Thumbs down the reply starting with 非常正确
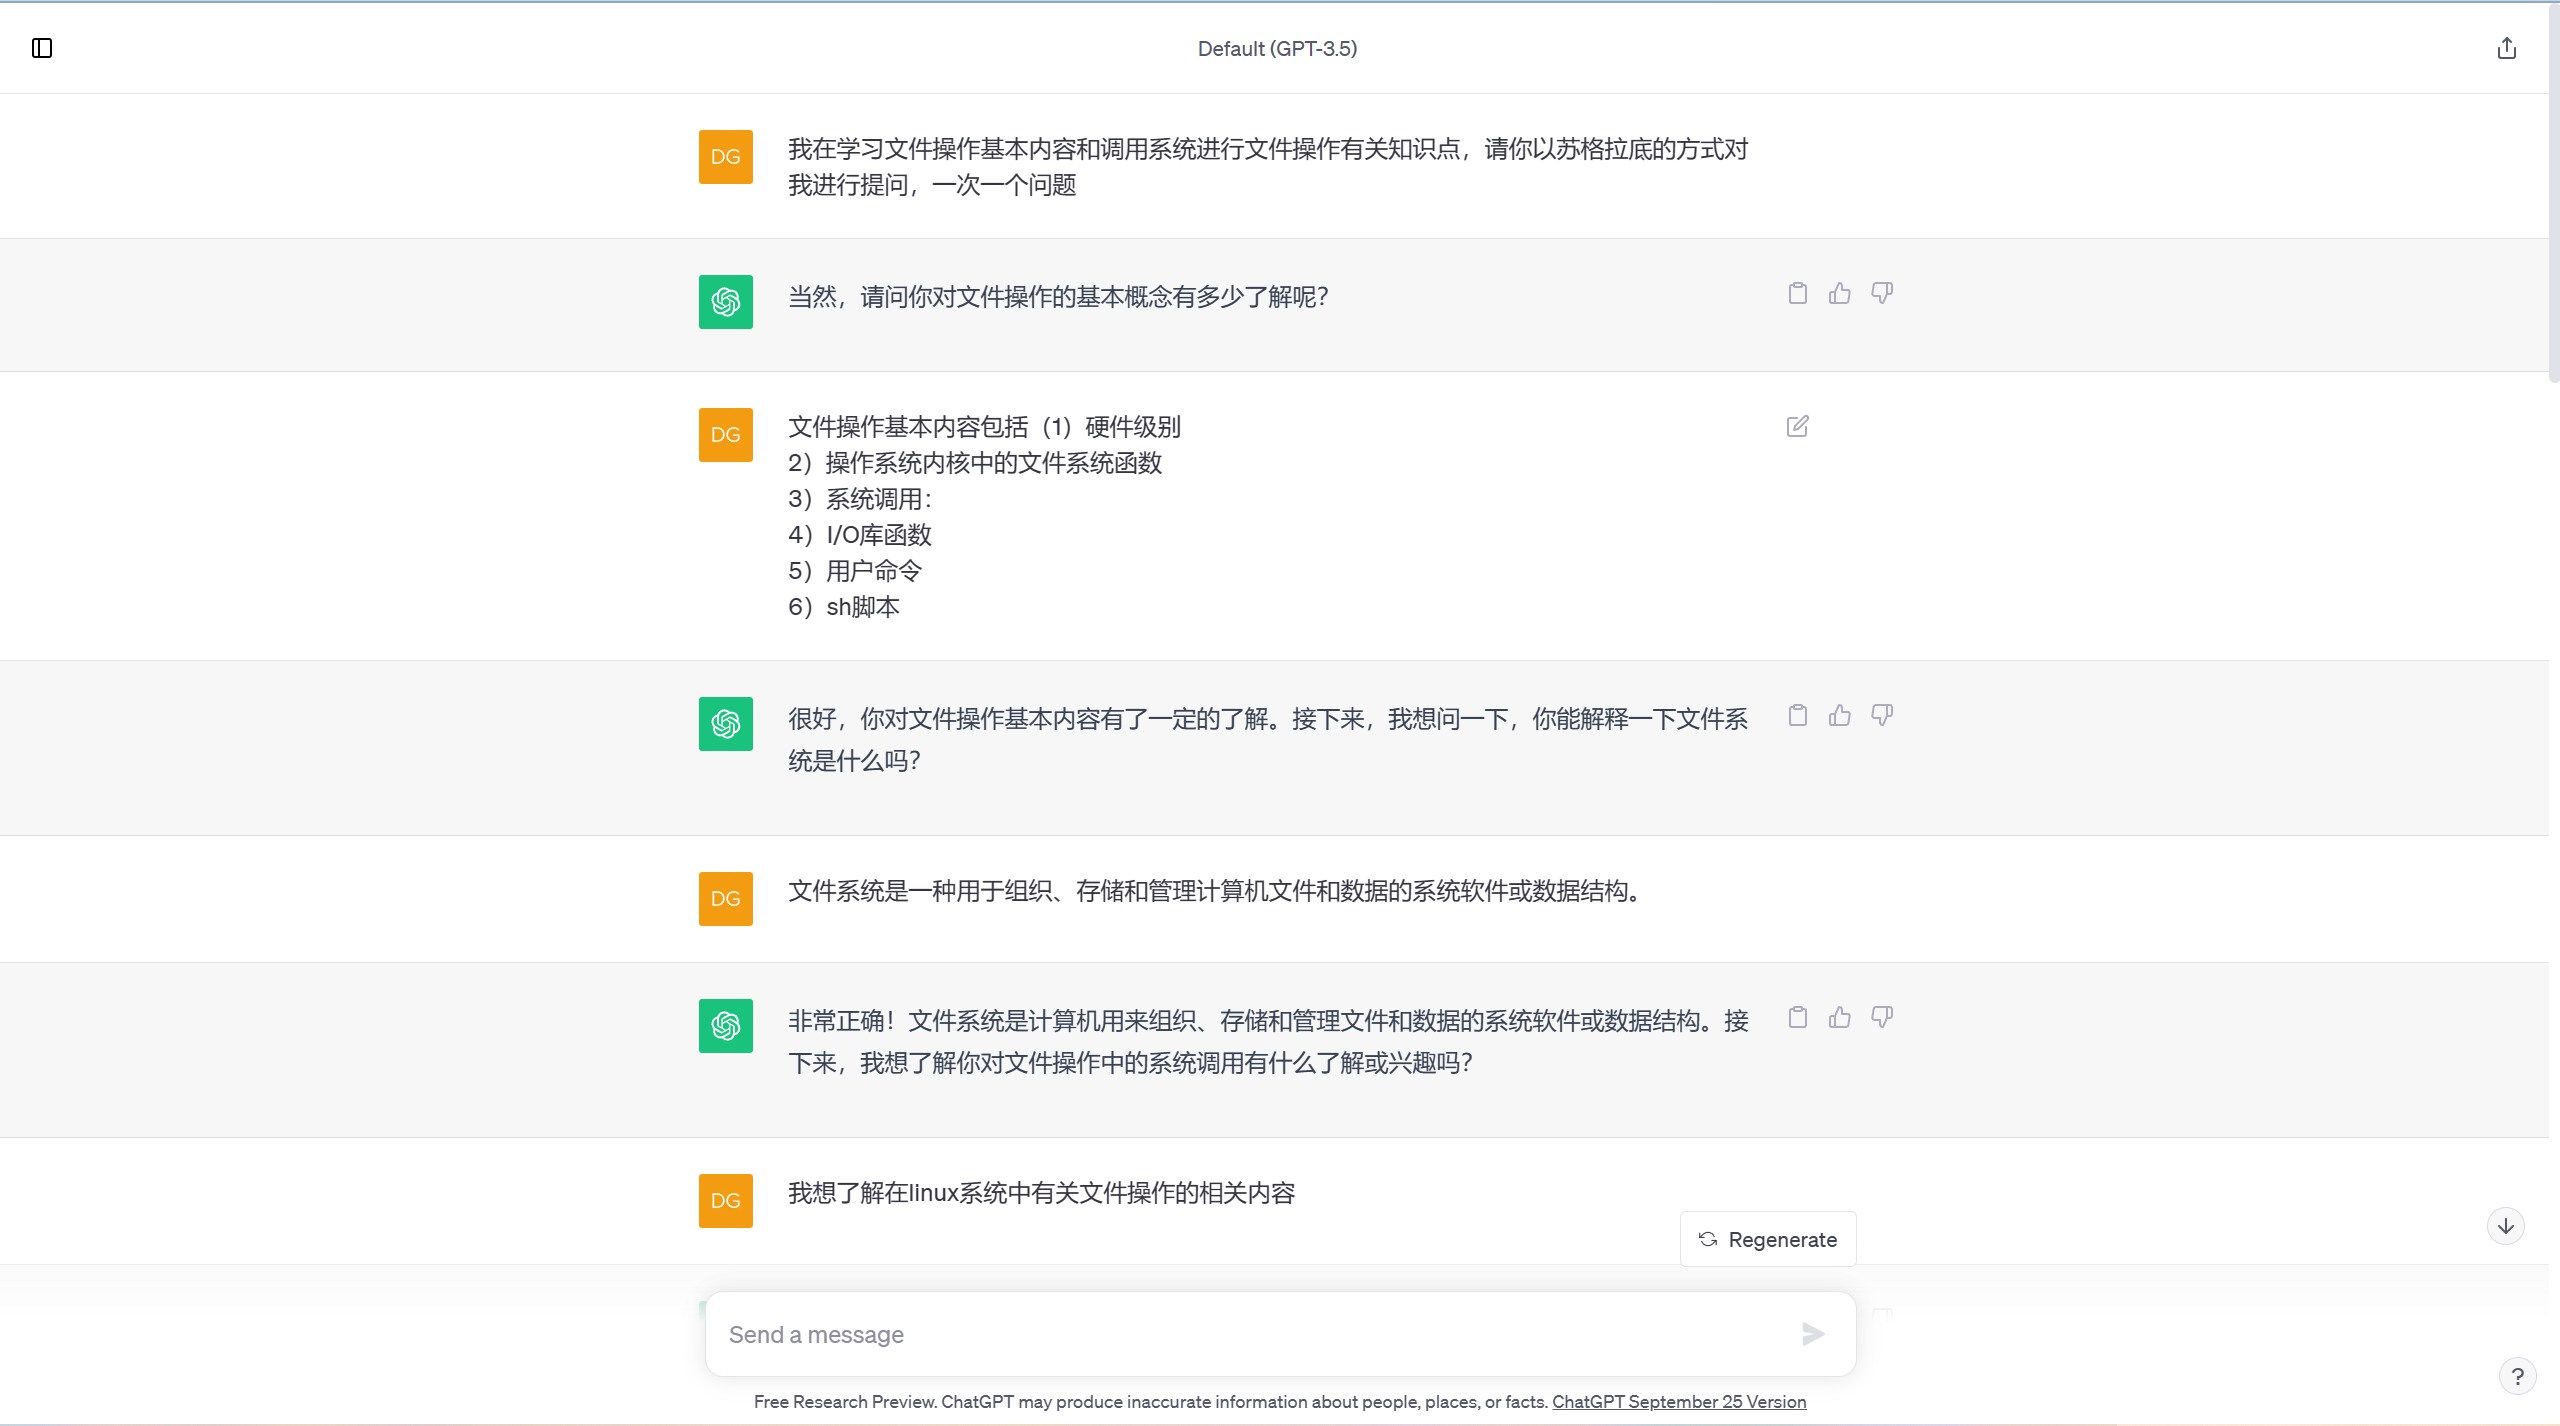The image size is (2560, 1426). (x=1881, y=1017)
